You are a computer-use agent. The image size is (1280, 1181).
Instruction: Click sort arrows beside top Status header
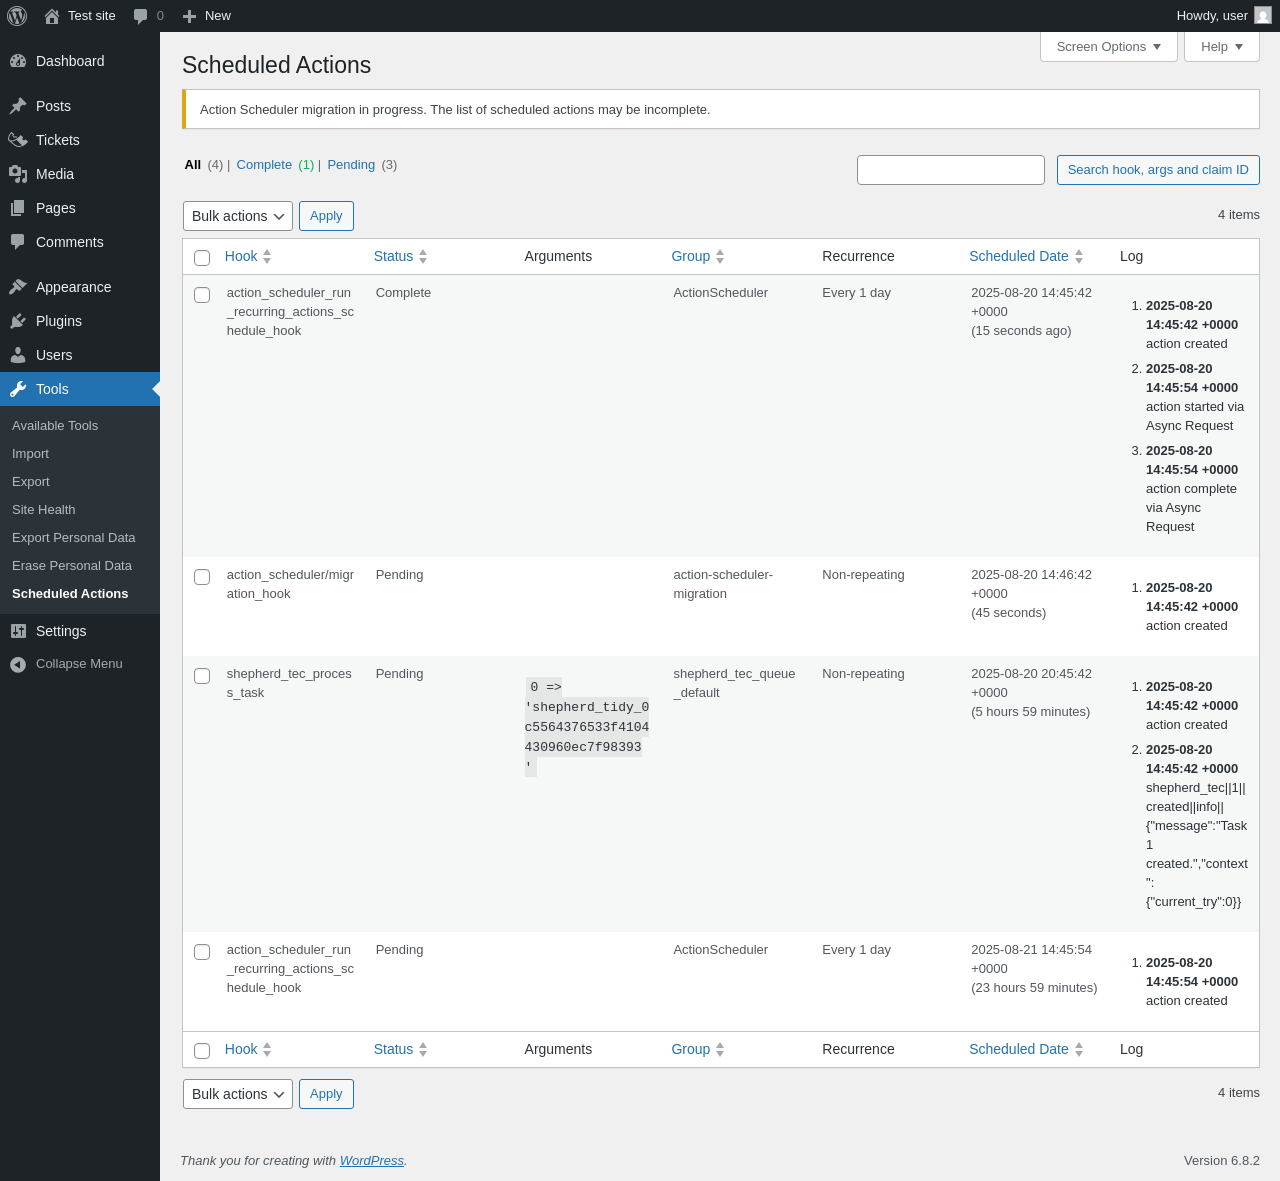pyautogui.click(x=423, y=257)
